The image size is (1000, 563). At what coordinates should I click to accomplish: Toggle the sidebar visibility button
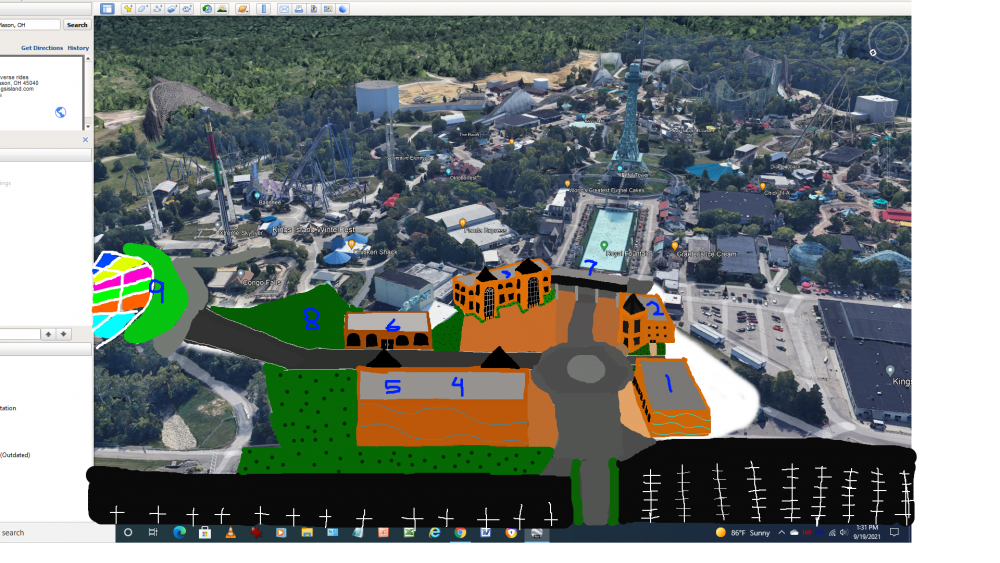[x=107, y=9]
